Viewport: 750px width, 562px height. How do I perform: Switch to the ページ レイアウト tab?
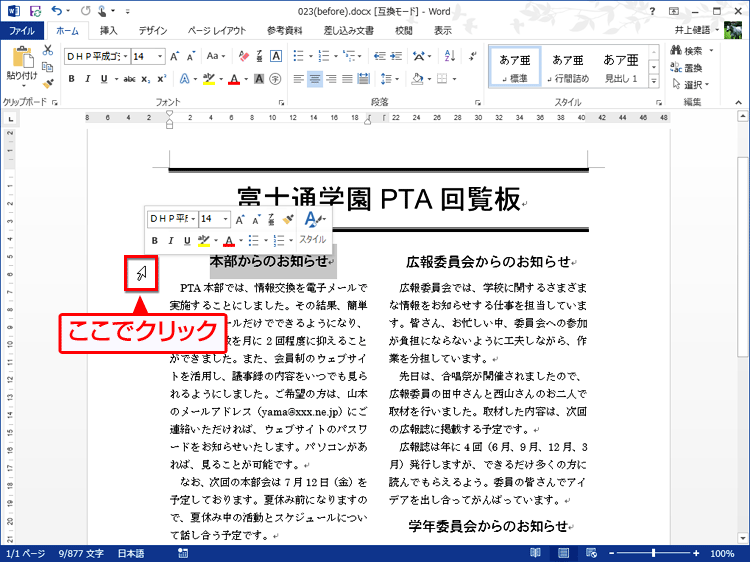[217, 31]
